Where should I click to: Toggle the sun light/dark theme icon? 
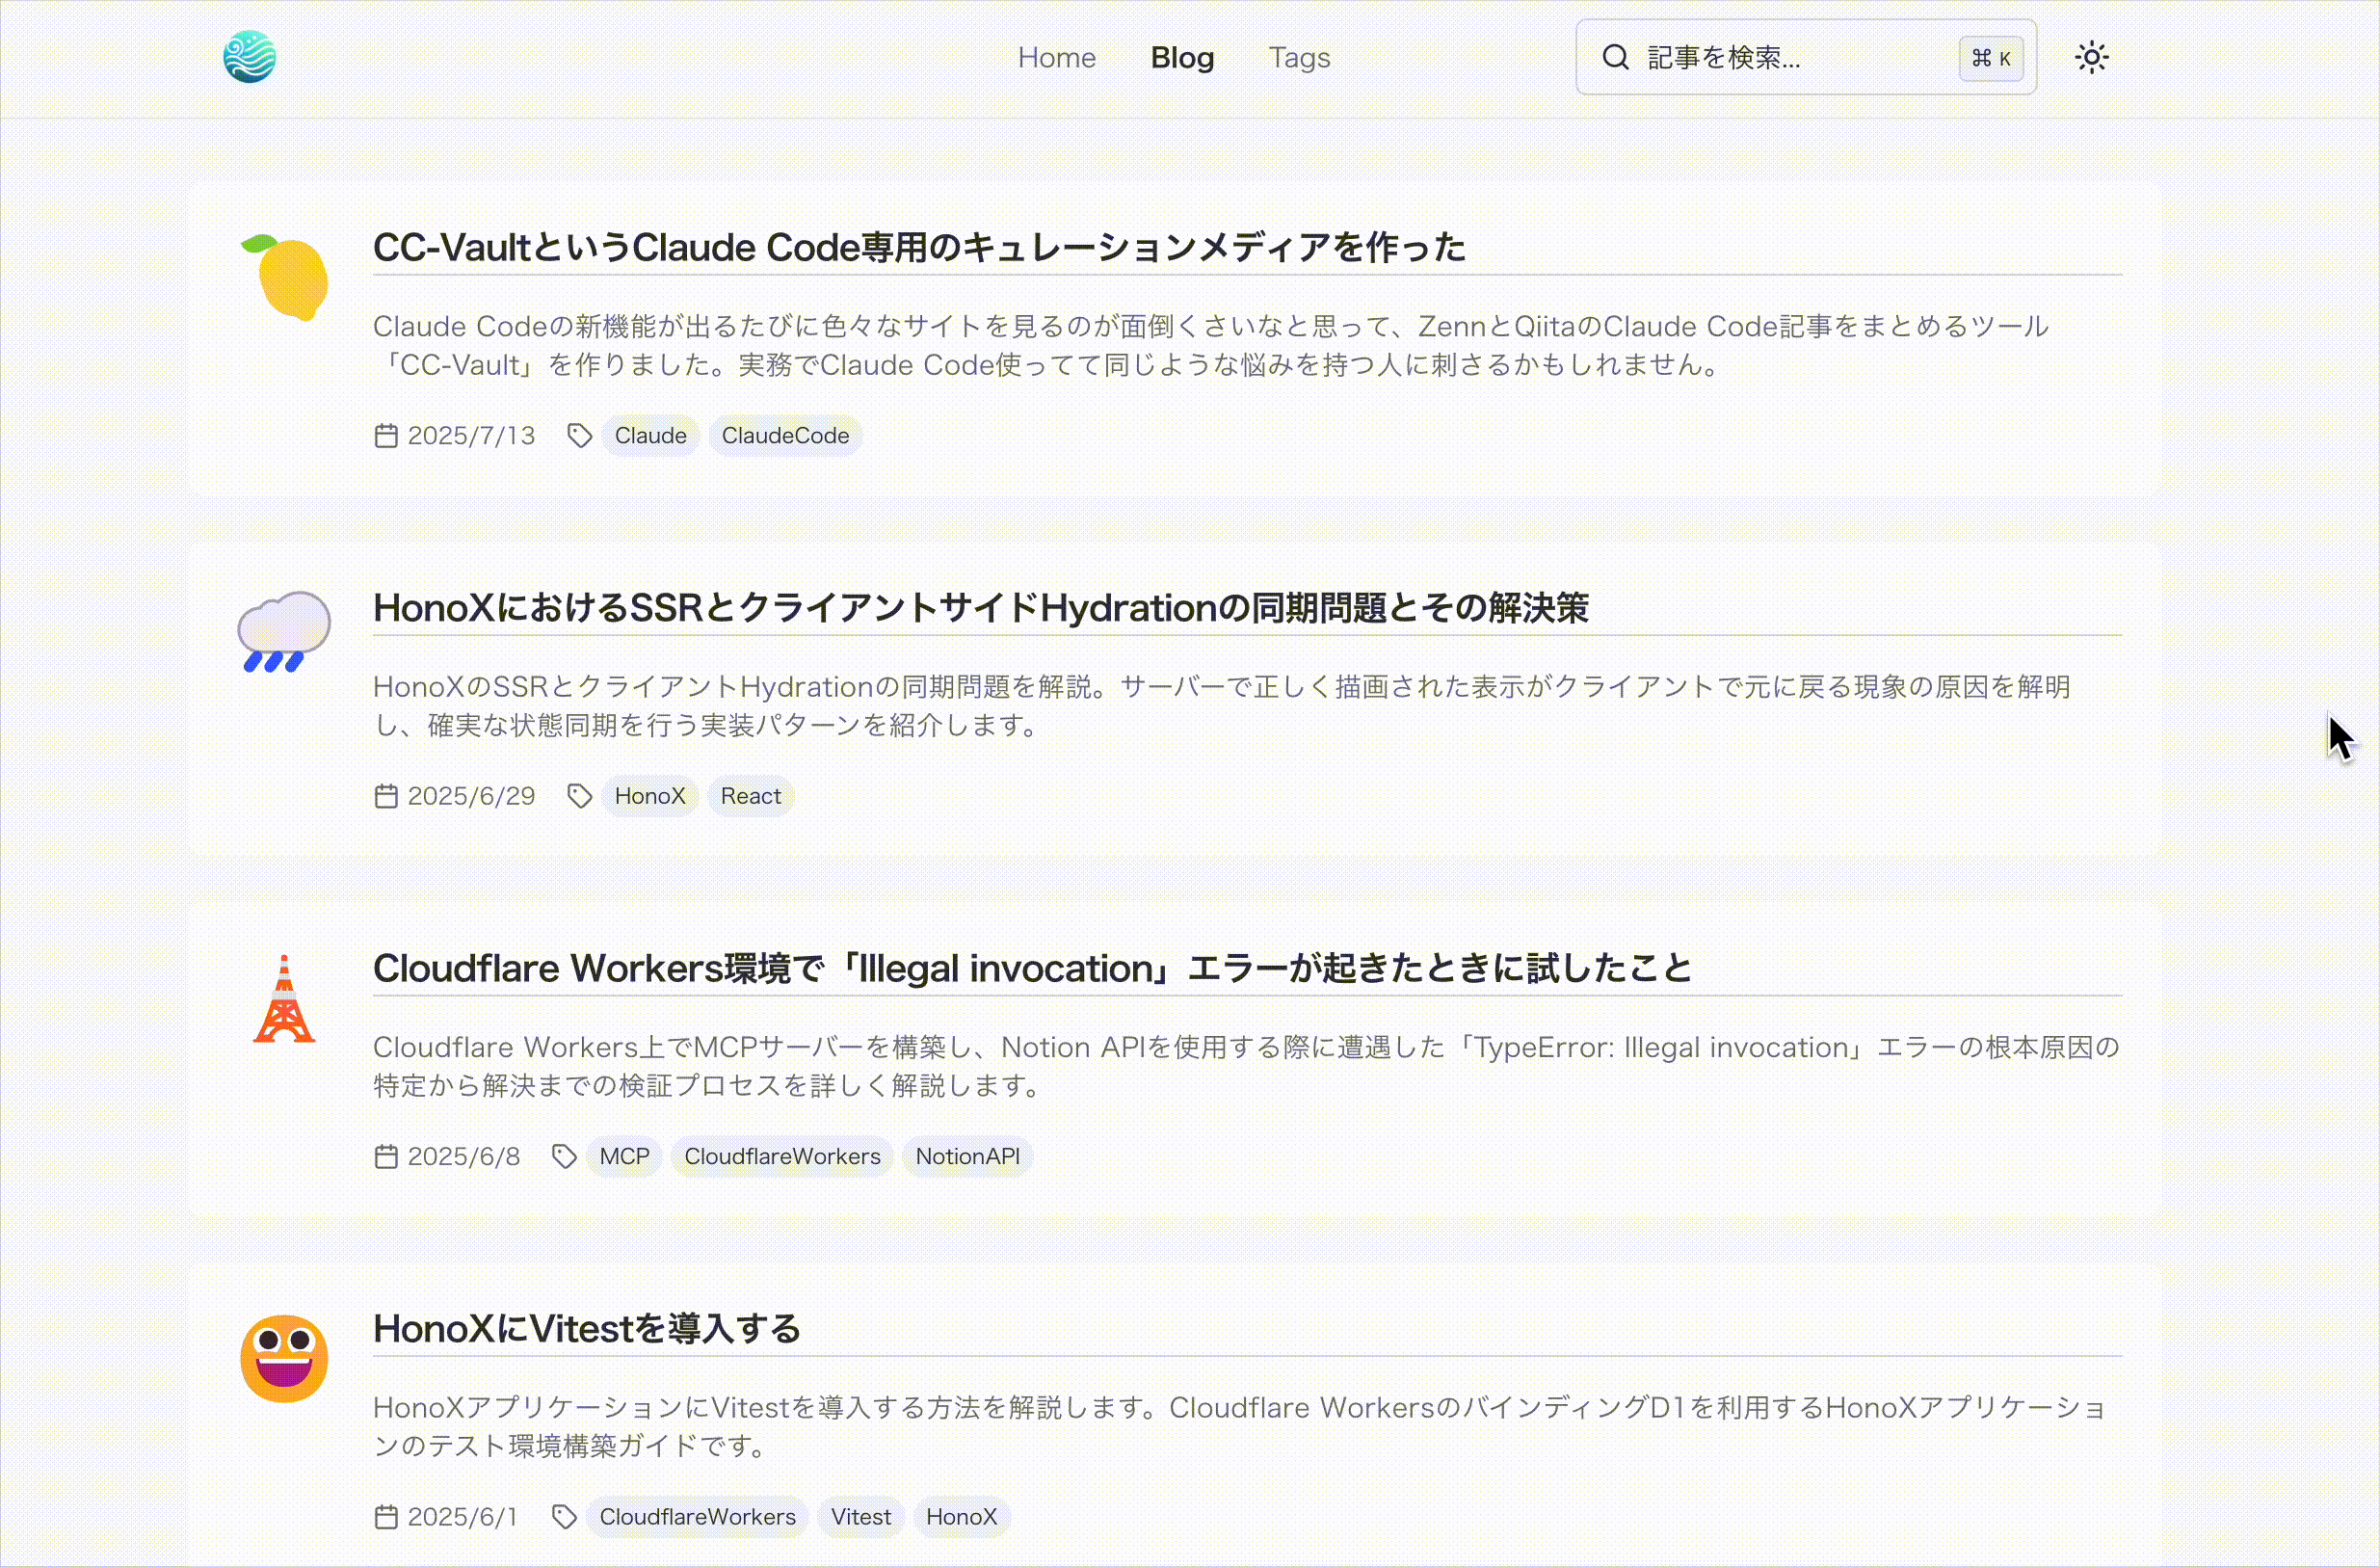(2091, 57)
